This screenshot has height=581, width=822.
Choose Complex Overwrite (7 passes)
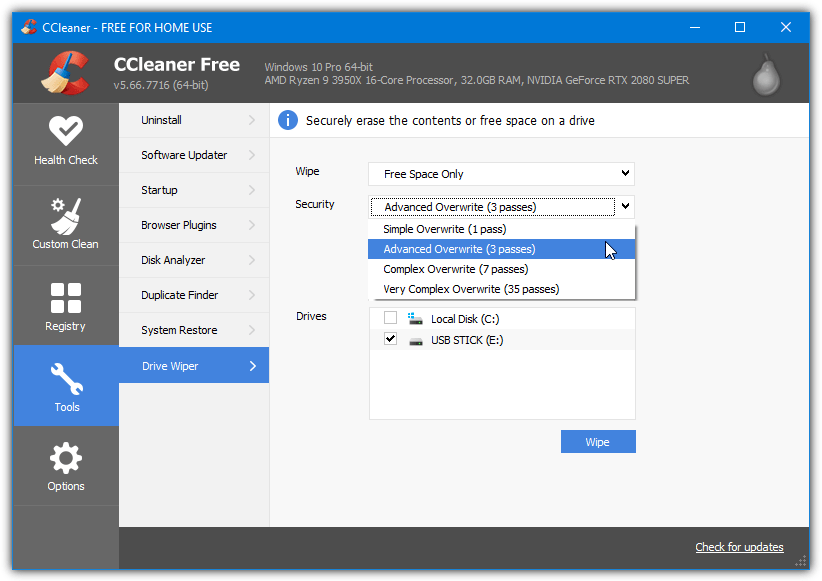501,269
